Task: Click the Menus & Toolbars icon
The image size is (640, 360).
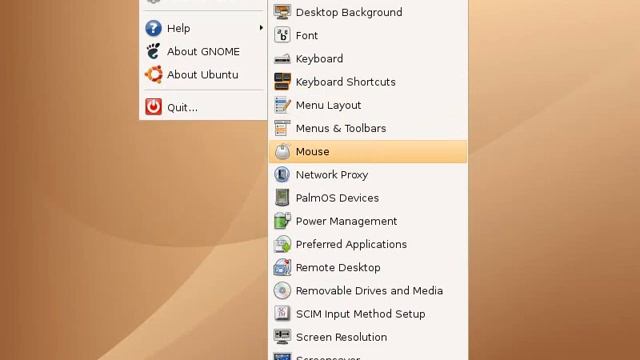Action: click(282, 128)
